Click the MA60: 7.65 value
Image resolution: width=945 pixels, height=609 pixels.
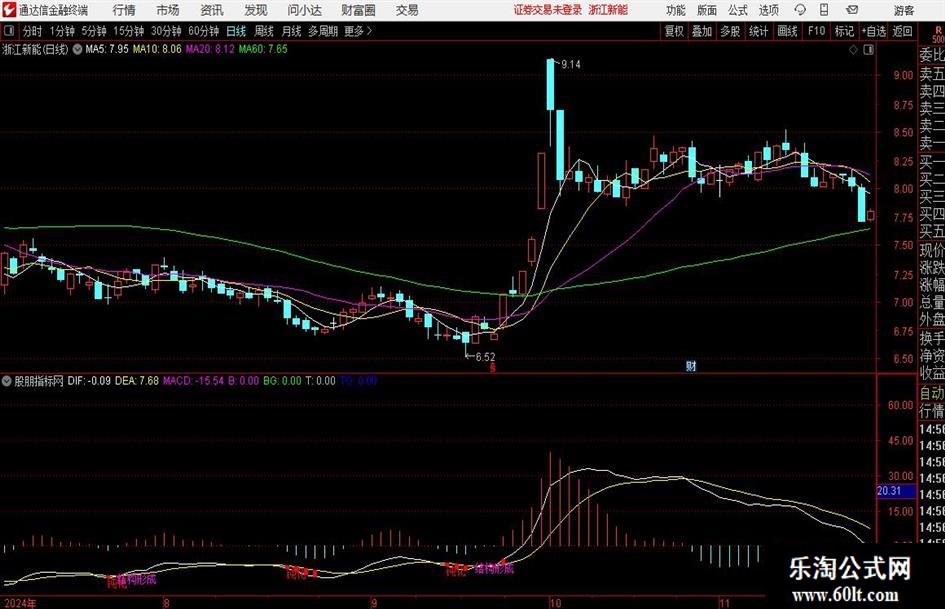click(263, 49)
